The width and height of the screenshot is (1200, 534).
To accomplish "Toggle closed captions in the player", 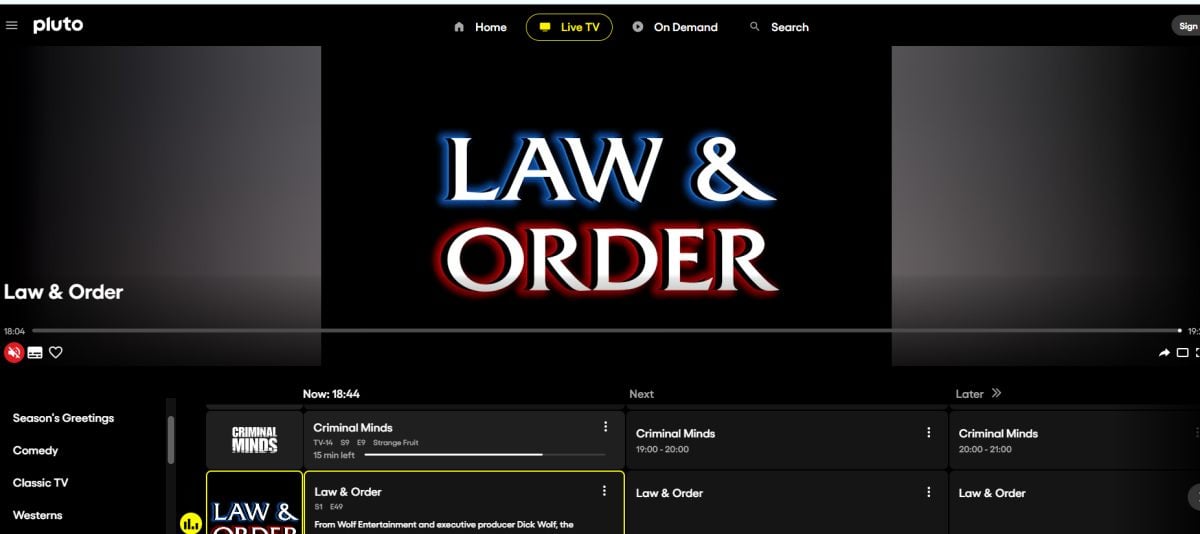I will pyautogui.click(x=35, y=353).
